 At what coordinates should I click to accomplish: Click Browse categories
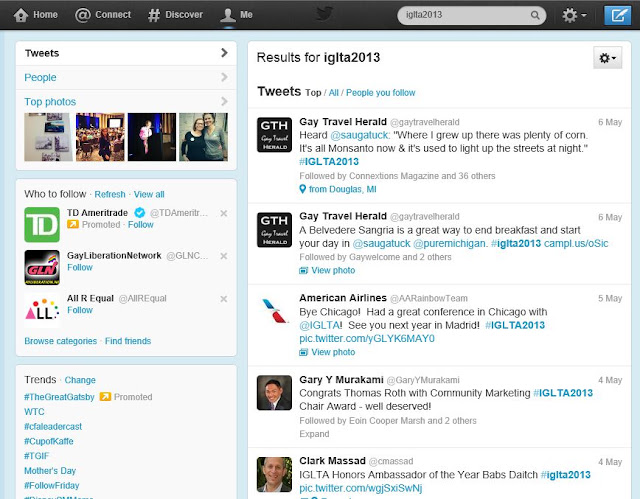tap(60, 341)
